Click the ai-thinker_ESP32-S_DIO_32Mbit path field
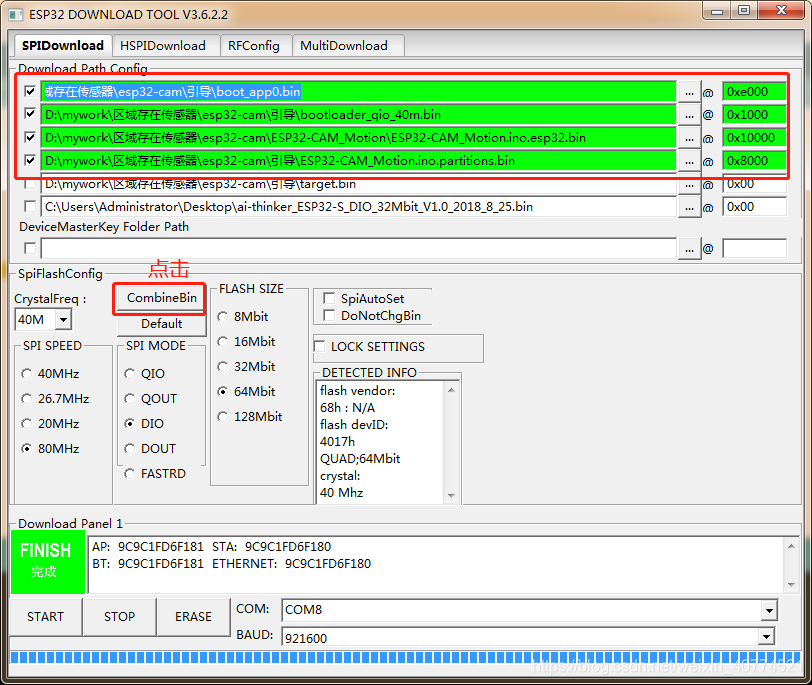Image resolution: width=812 pixels, height=685 pixels. pos(359,207)
